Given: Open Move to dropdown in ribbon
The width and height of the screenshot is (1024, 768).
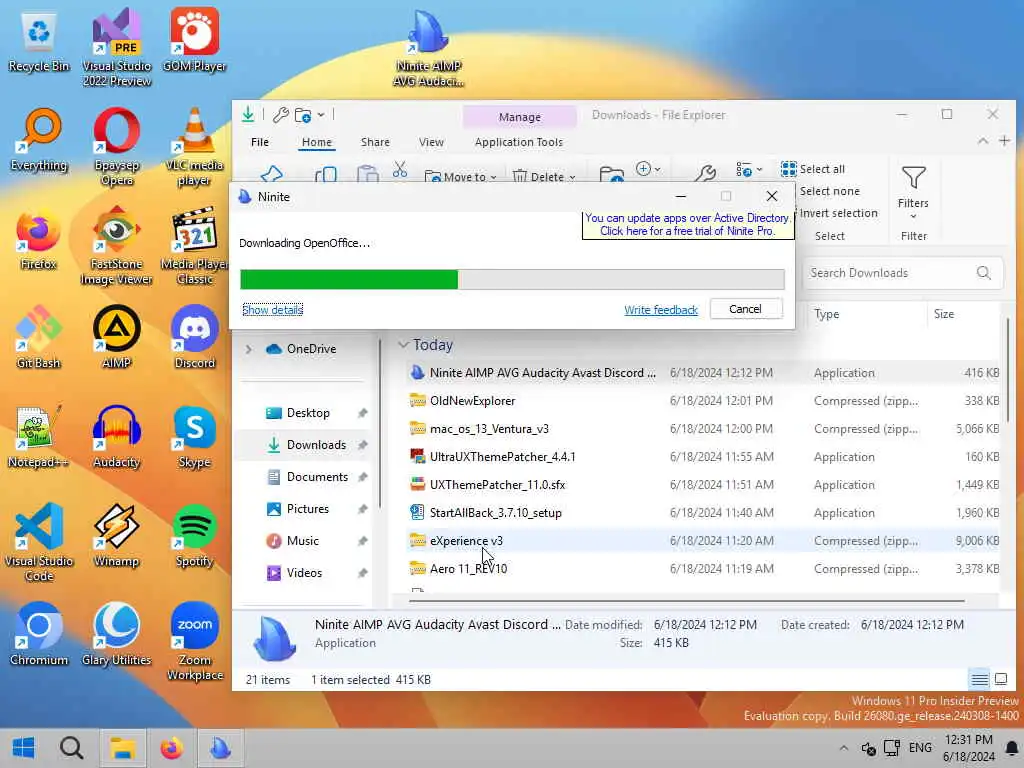Looking at the screenshot, I should pos(460,176).
